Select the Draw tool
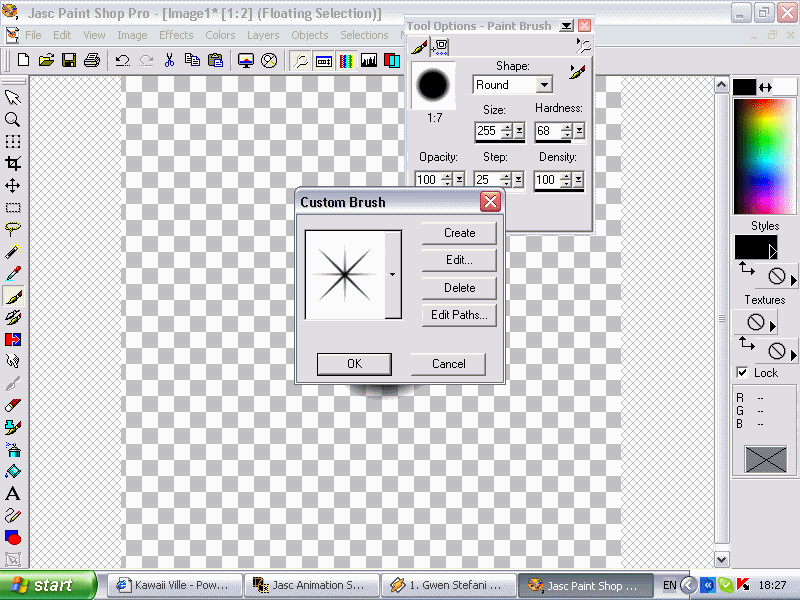This screenshot has width=800, height=600. point(12,516)
